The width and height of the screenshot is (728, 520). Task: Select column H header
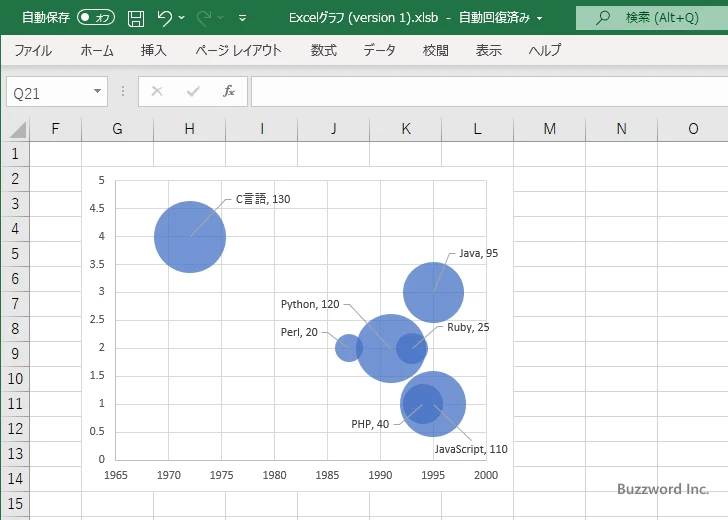click(189, 129)
